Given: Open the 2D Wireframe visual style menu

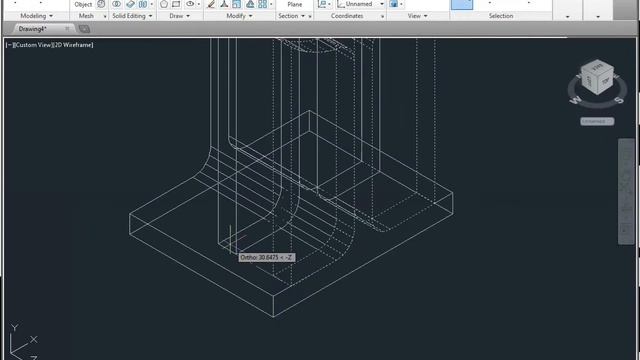Looking at the screenshot, I should (73, 45).
